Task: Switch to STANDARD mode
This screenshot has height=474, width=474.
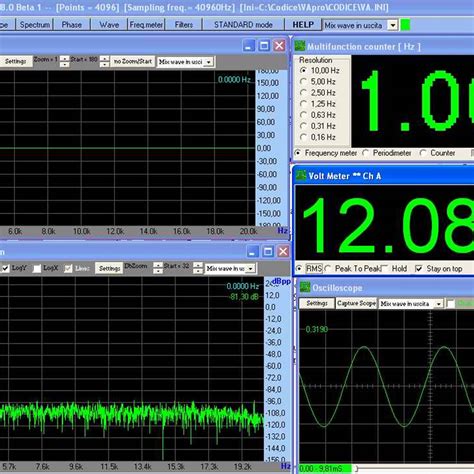Action: click(x=243, y=25)
